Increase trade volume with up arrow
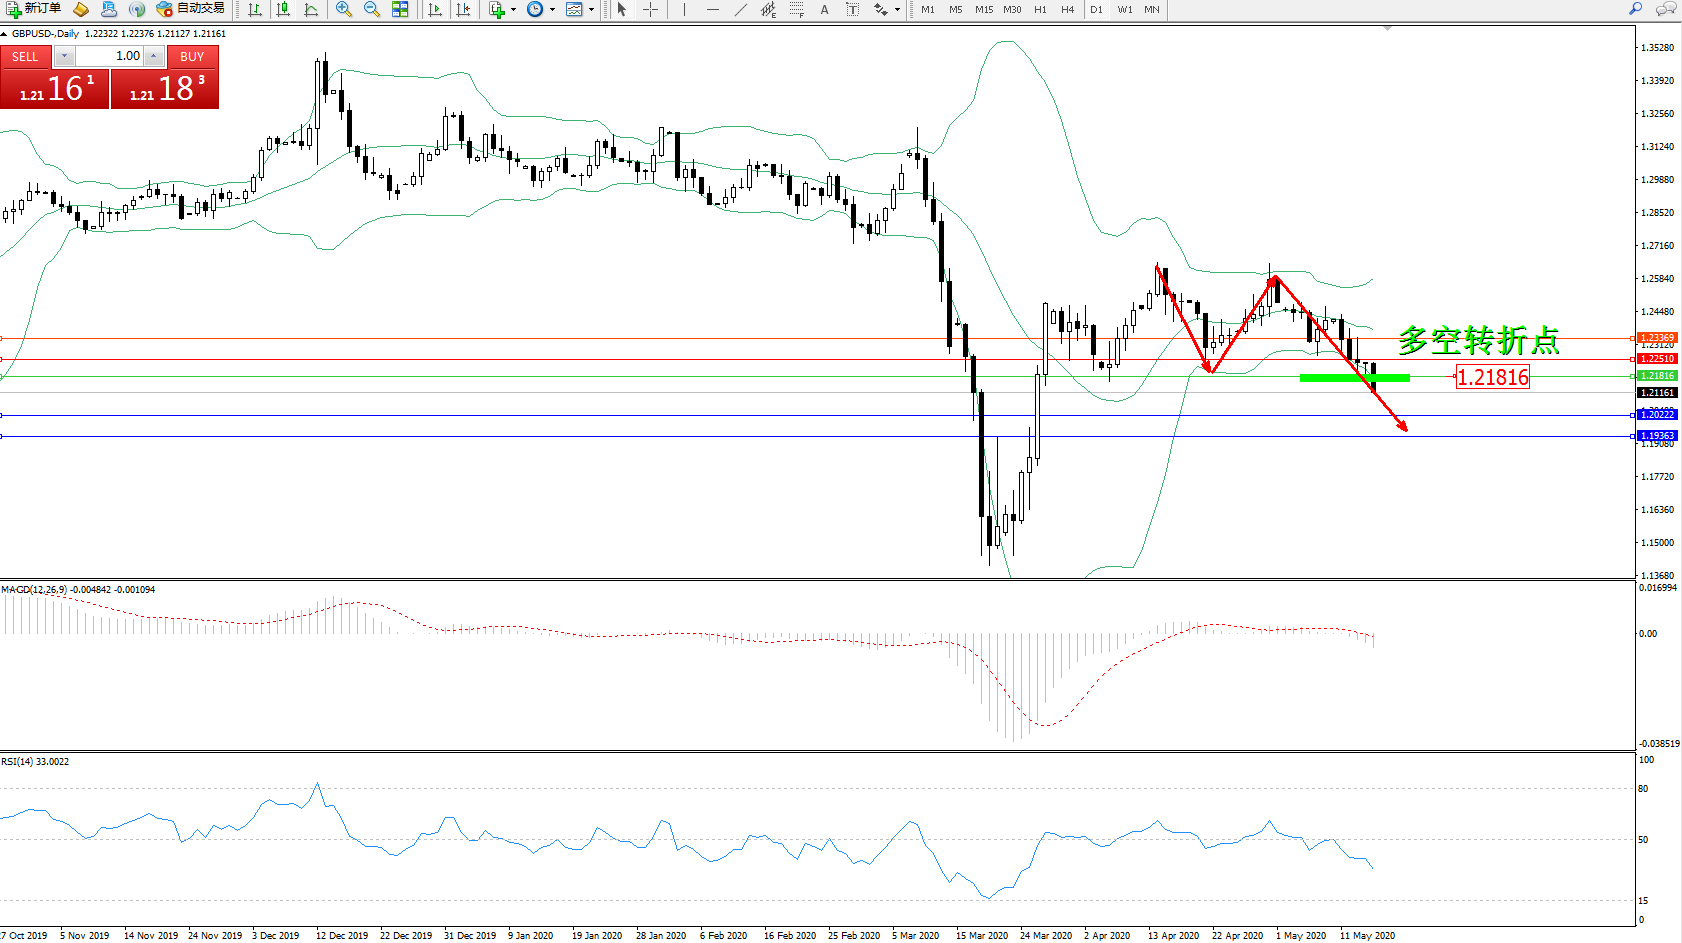Screen dimensions: 1682x943 pos(154,57)
